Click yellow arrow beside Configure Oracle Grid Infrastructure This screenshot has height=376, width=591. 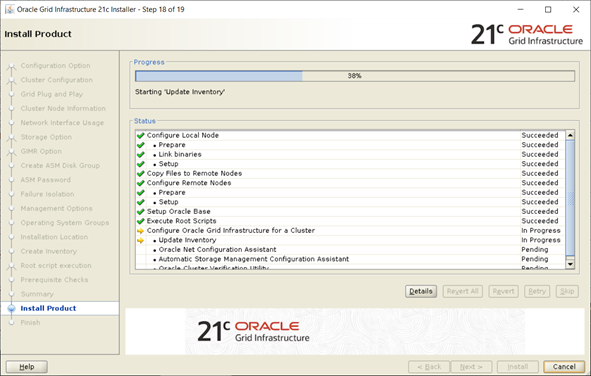[x=141, y=231]
